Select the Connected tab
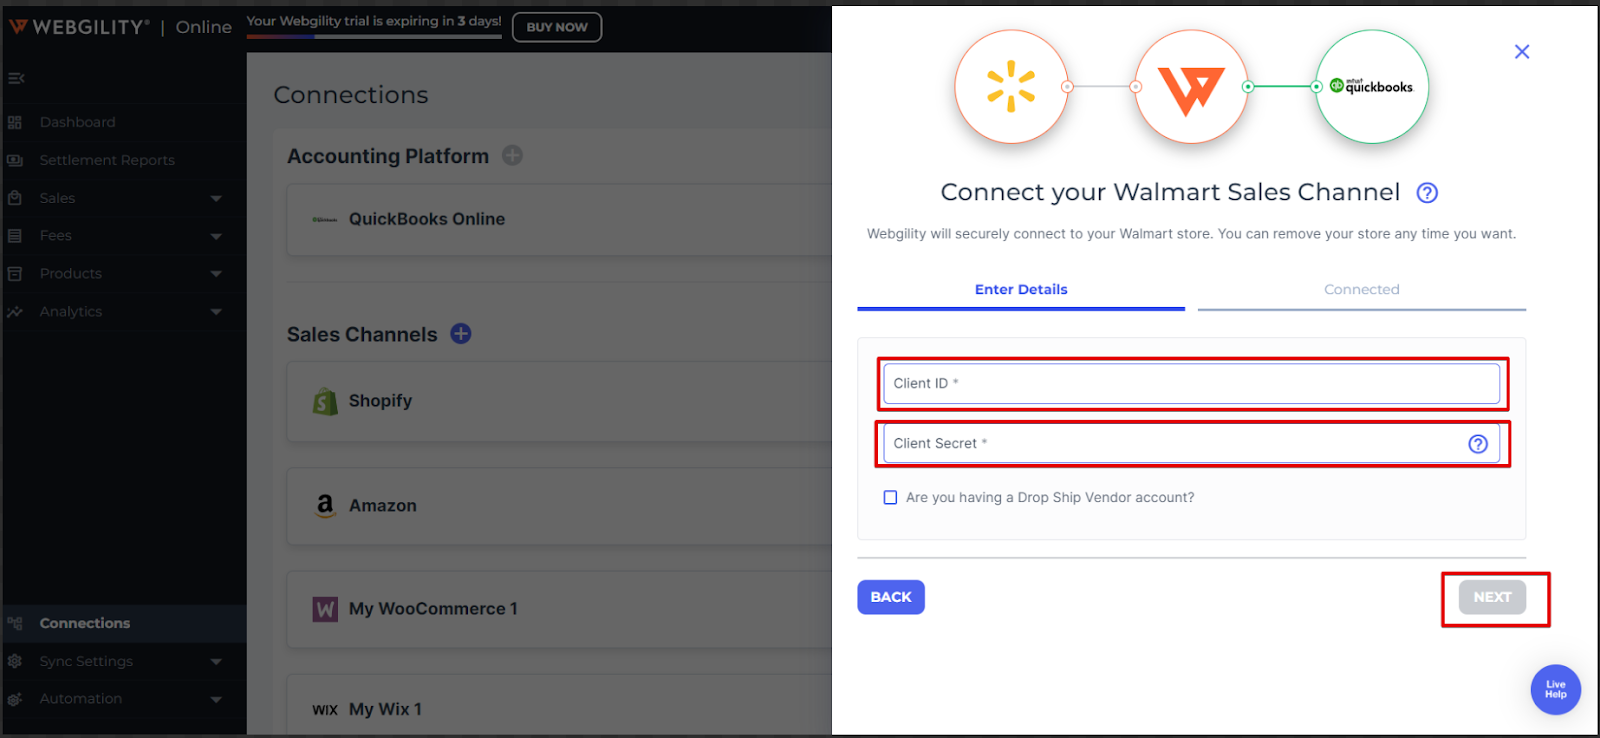Viewport: 1600px width, 738px height. [x=1361, y=290]
